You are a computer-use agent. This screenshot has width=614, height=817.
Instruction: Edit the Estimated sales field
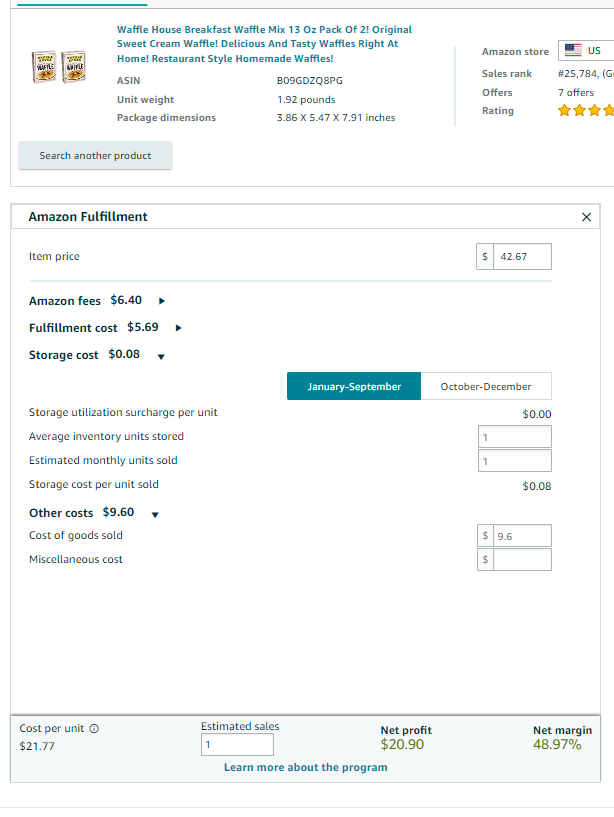(237, 745)
